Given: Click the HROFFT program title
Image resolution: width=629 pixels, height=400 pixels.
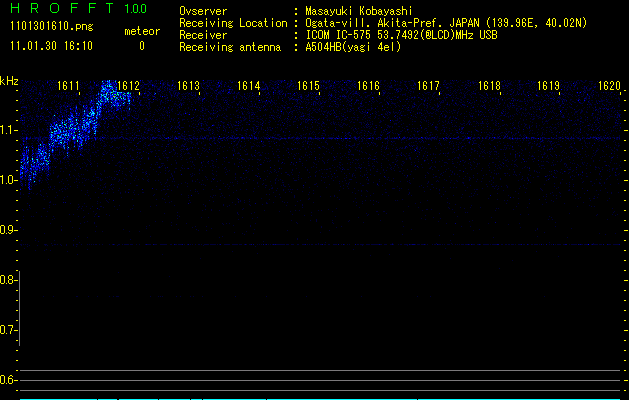Looking at the screenshot, I should coord(62,8).
